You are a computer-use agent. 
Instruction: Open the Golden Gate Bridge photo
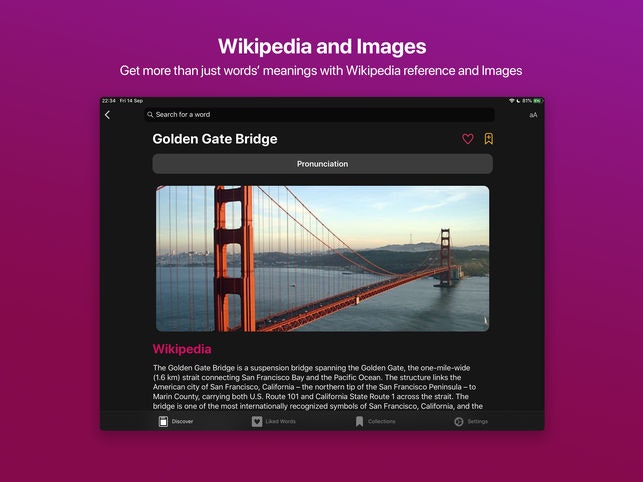click(322, 258)
